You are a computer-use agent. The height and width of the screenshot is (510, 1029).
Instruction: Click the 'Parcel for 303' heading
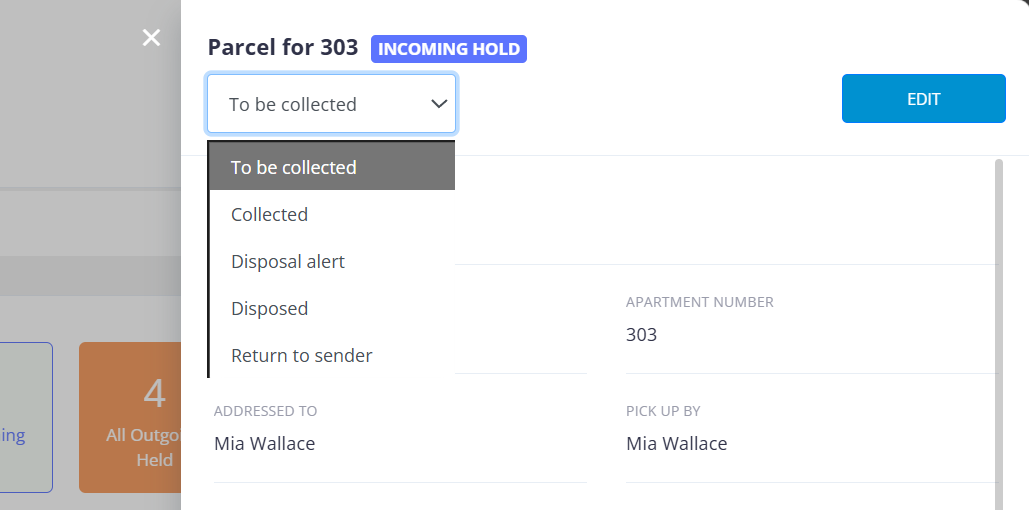tap(283, 48)
